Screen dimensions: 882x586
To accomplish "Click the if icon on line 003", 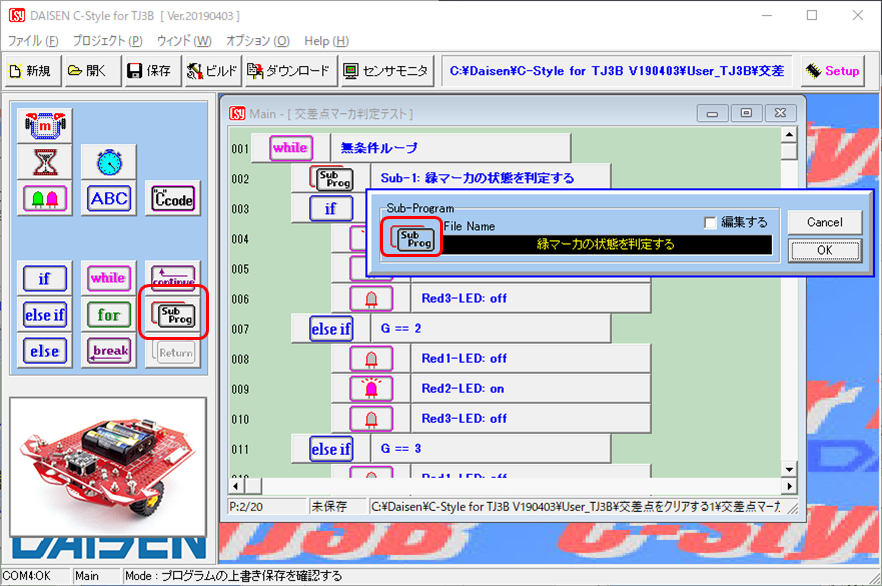I will pos(331,209).
